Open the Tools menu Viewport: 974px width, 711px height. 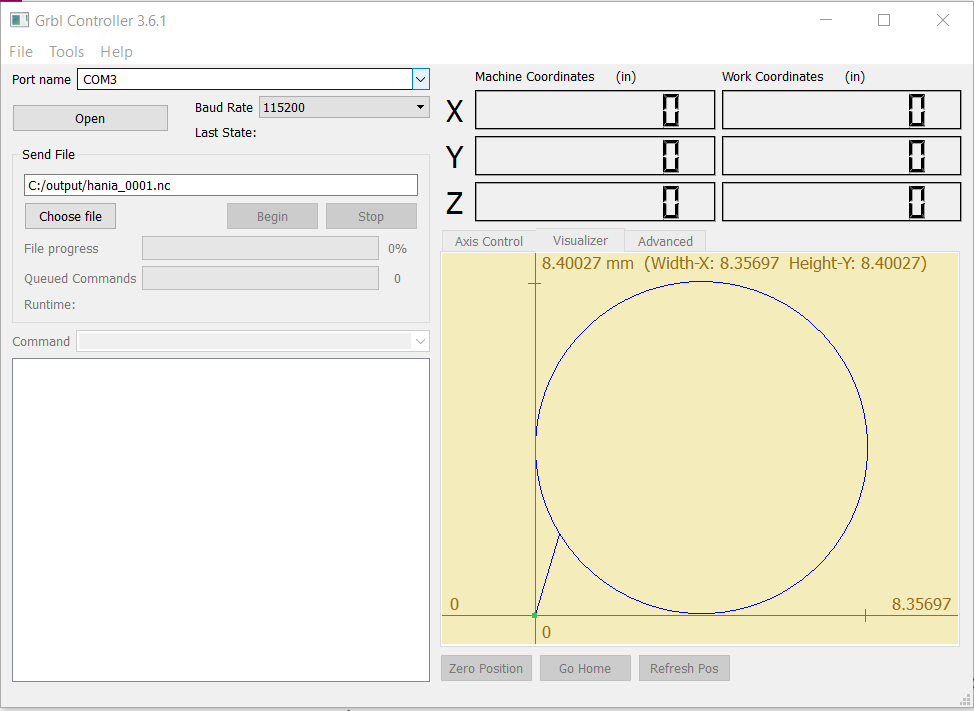pos(67,52)
